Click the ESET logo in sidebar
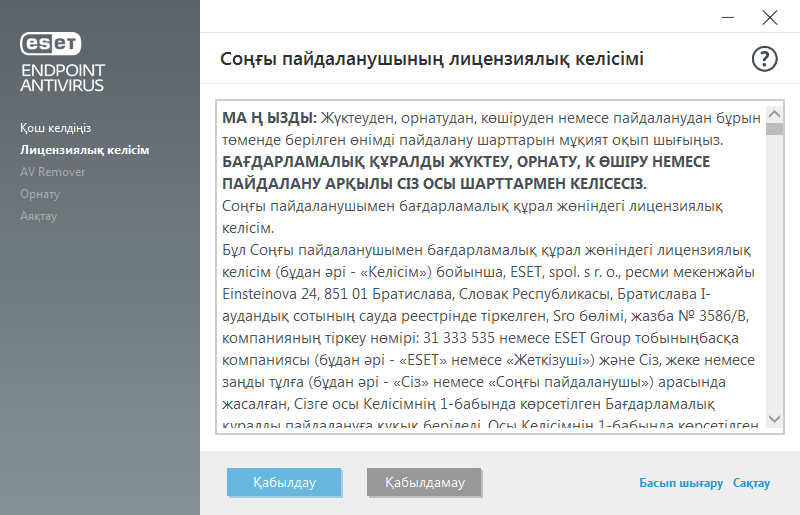 pyautogui.click(x=51, y=43)
